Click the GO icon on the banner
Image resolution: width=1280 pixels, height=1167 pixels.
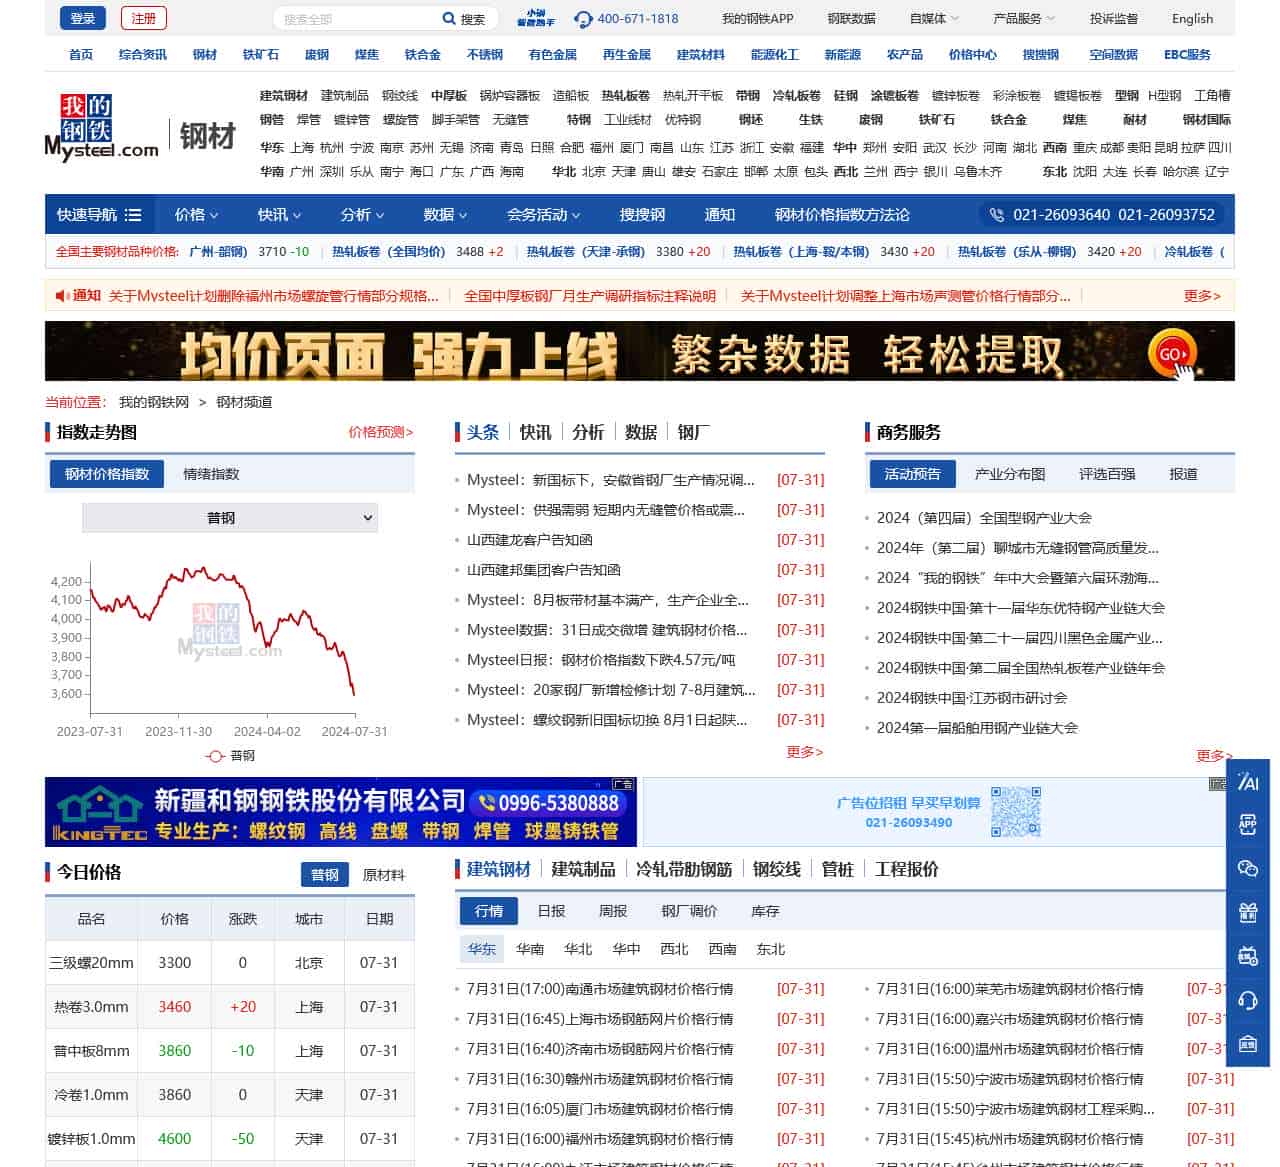[1172, 352]
